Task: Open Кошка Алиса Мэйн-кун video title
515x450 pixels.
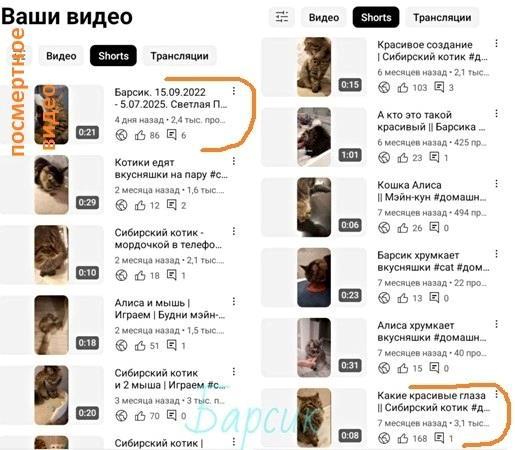Action: [x=432, y=191]
